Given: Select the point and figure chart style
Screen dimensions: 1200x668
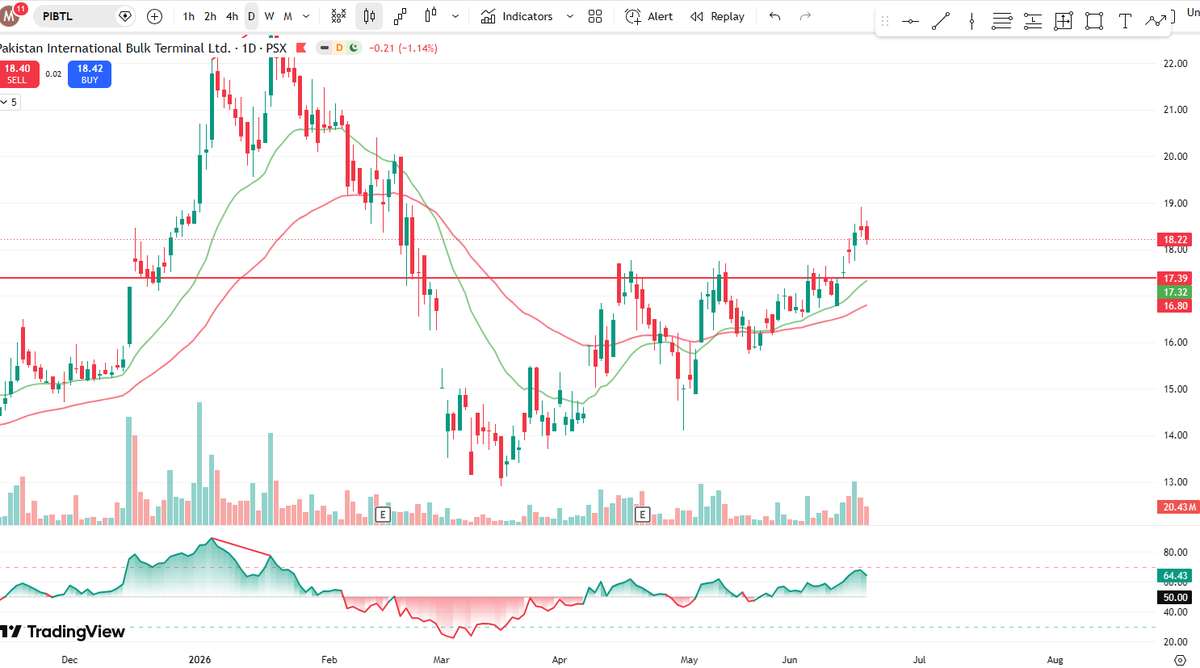Looking at the screenshot, I should point(339,16).
